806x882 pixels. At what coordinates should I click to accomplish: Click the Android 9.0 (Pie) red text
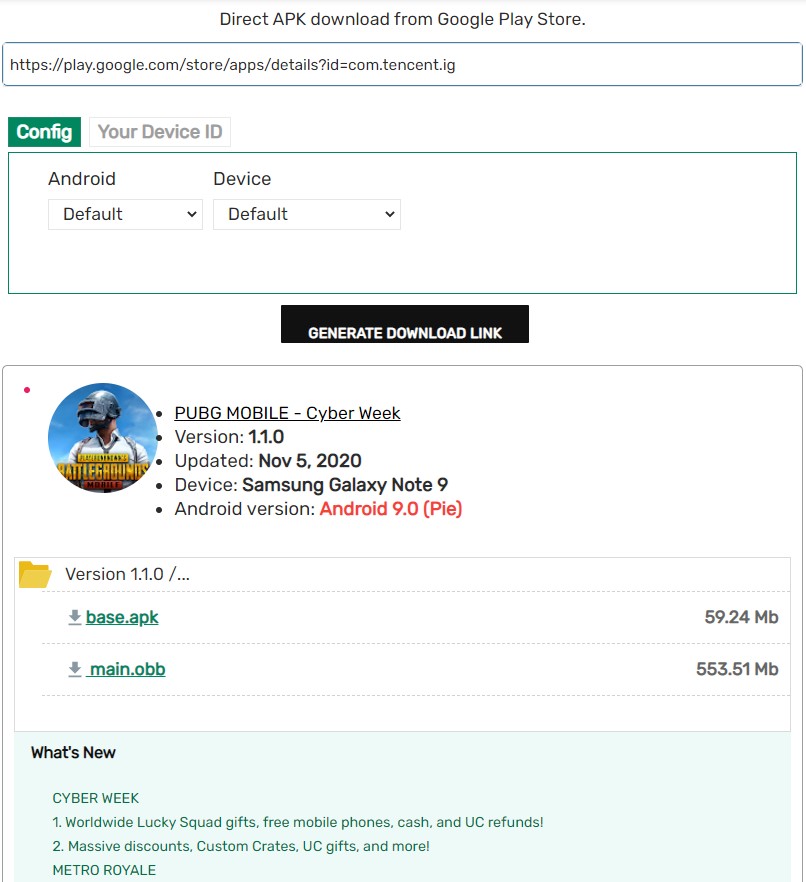click(391, 509)
